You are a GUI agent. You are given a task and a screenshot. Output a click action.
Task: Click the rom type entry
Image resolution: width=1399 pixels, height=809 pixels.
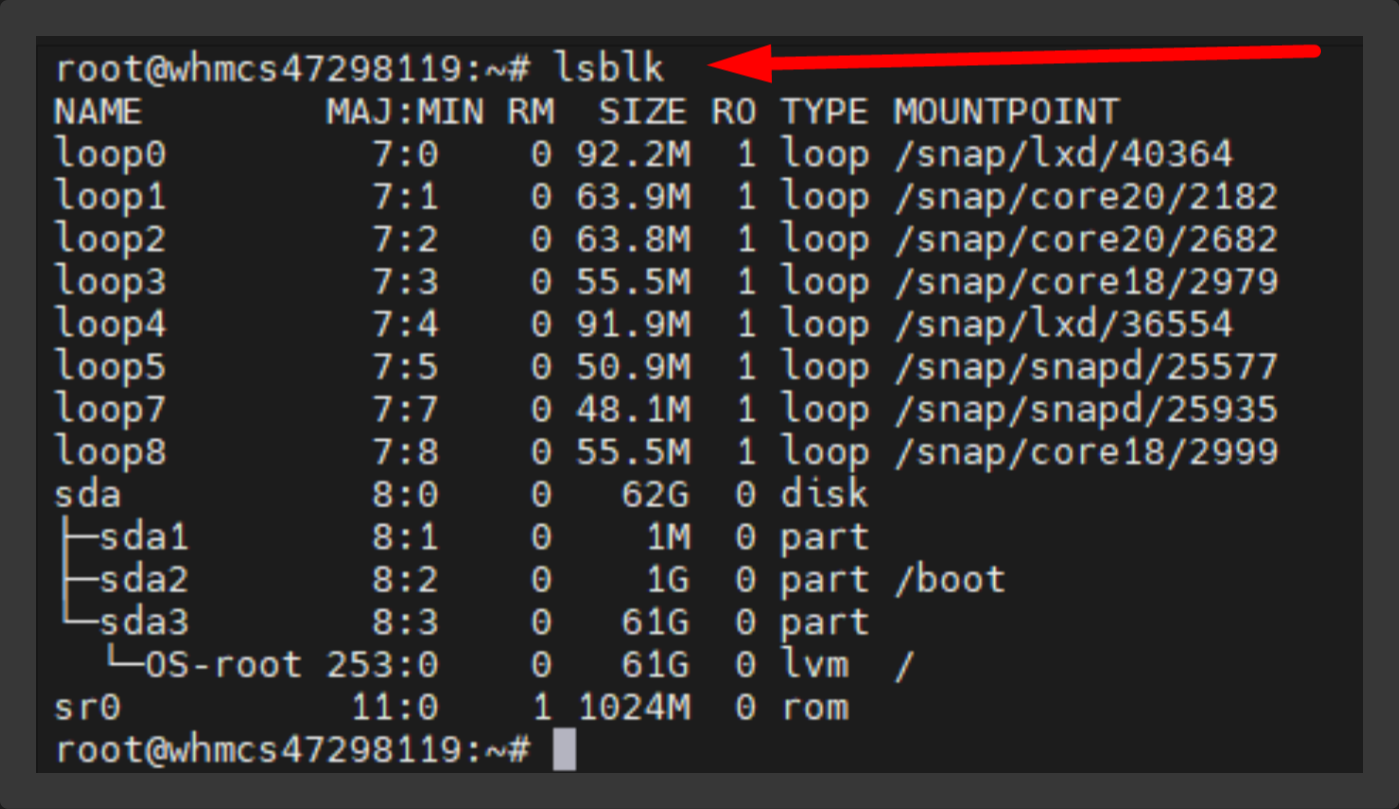(814, 707)
